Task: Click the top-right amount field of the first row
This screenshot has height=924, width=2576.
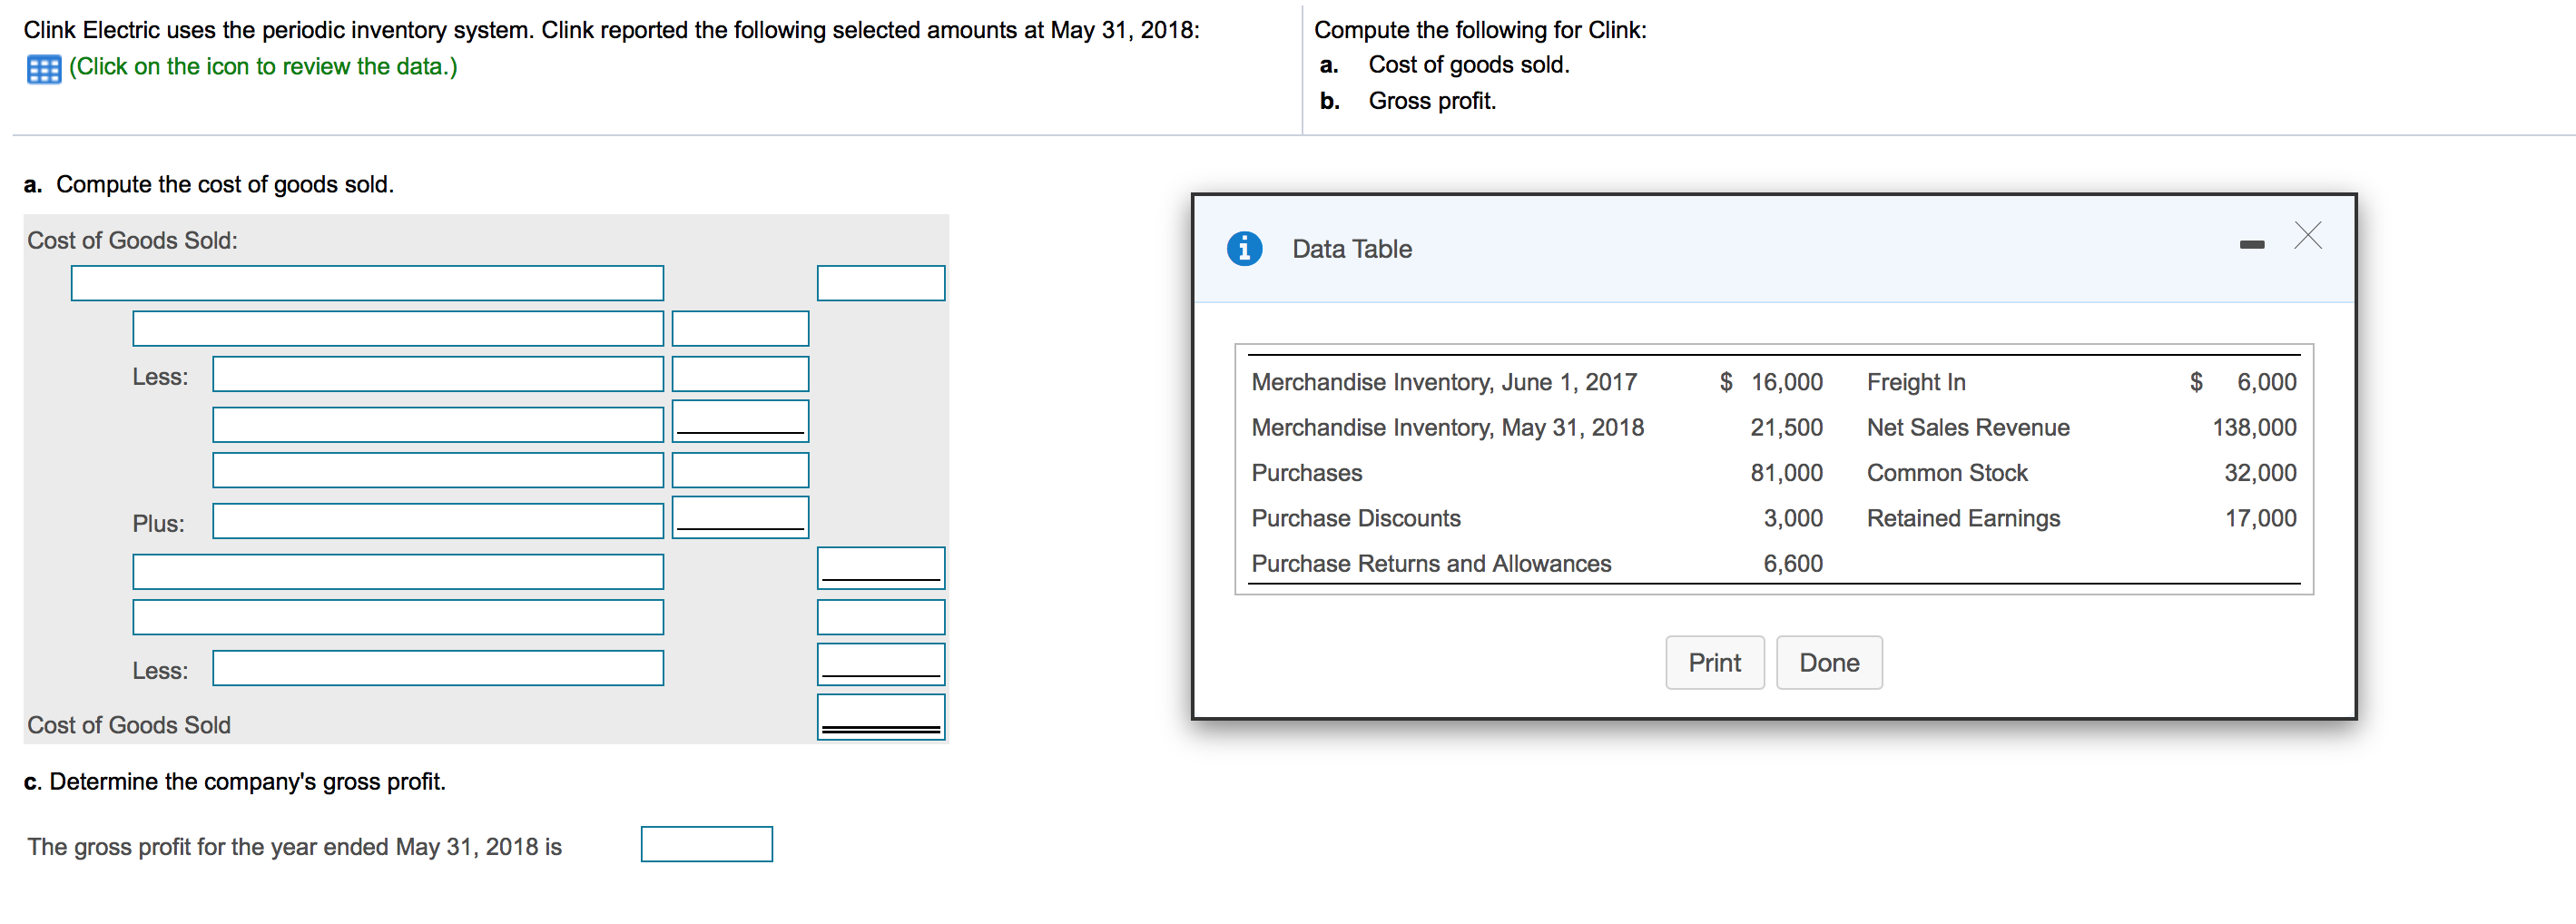Action: [880, 283]
